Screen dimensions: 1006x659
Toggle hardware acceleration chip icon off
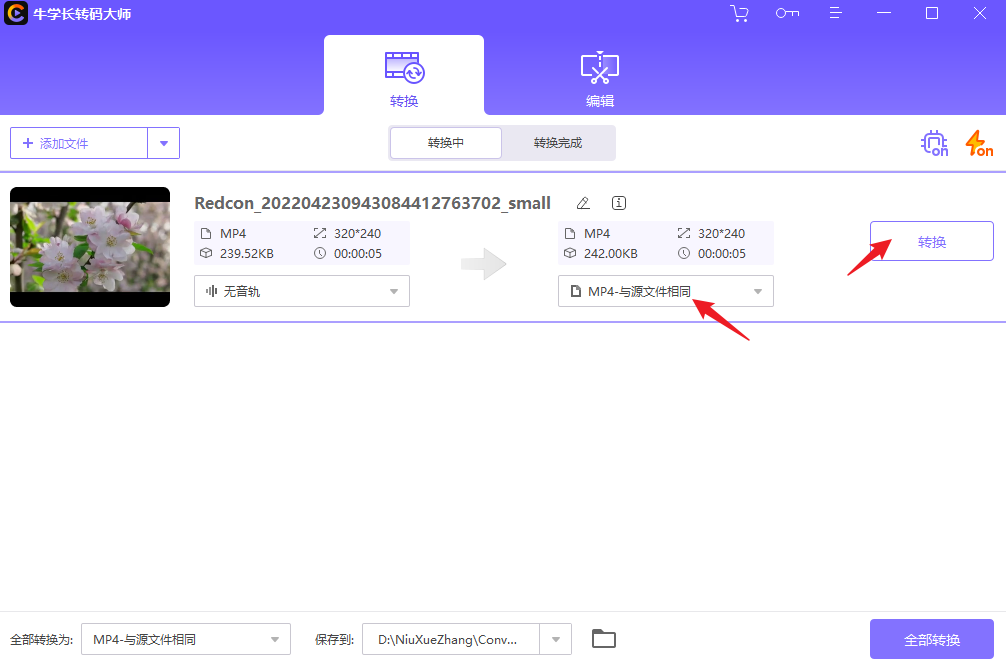pos(932,143)
